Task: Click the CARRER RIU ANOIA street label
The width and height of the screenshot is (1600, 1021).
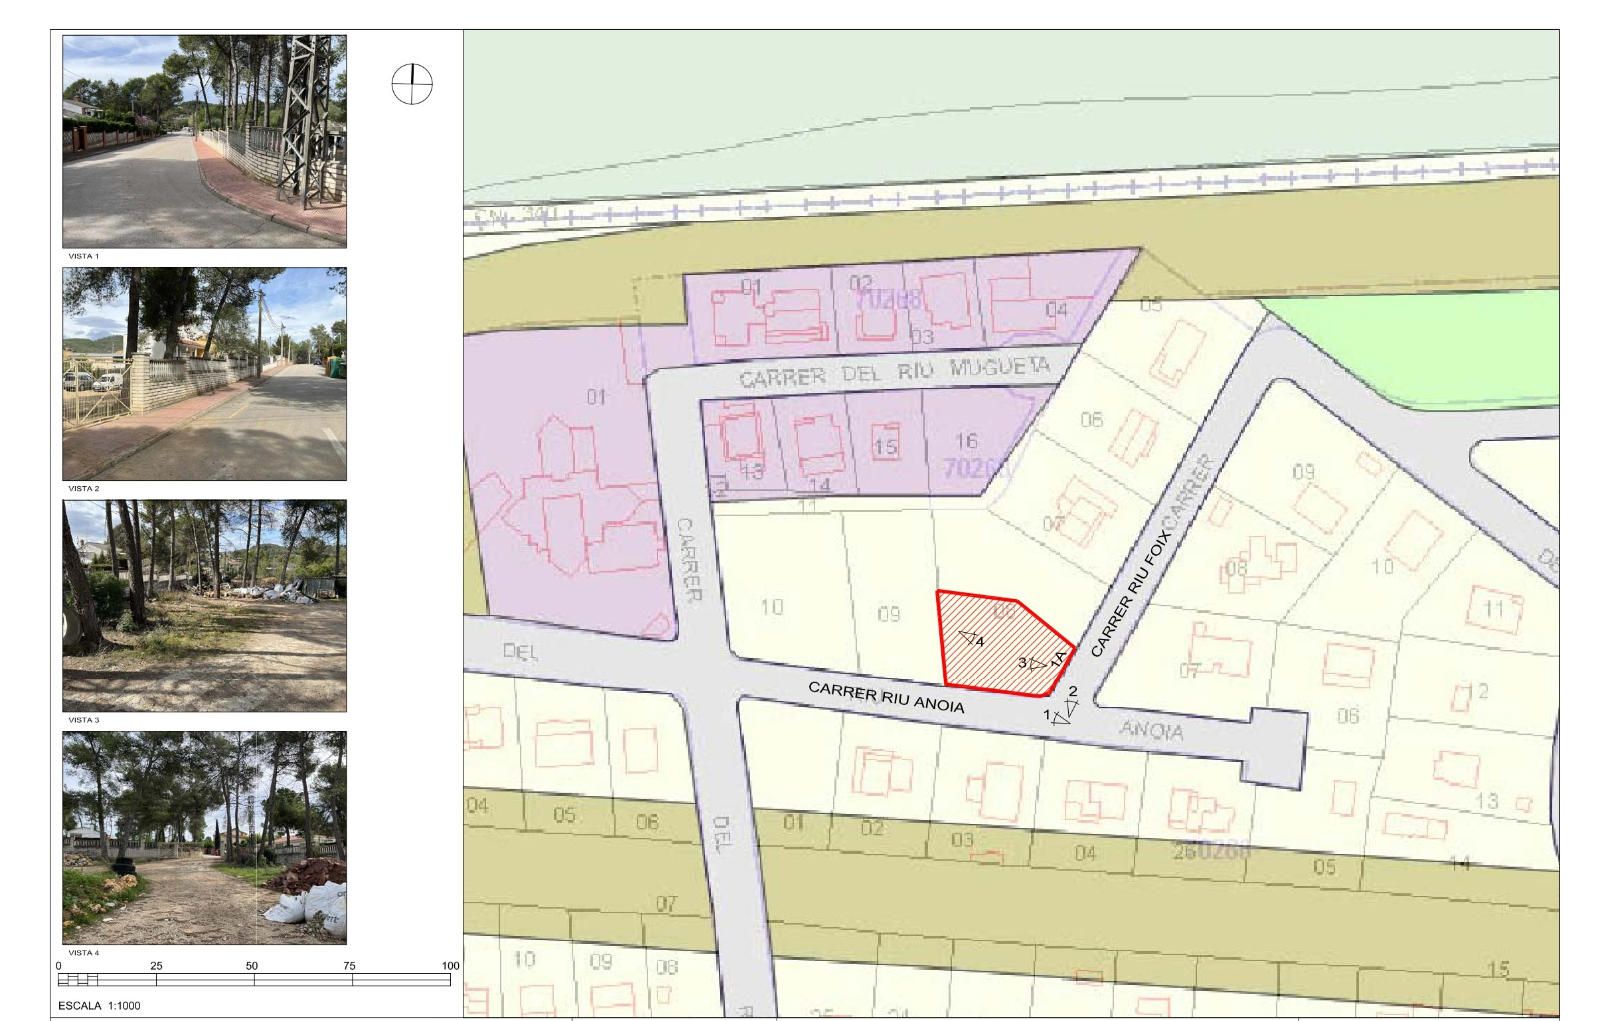Action: click(x=886, y=697)
